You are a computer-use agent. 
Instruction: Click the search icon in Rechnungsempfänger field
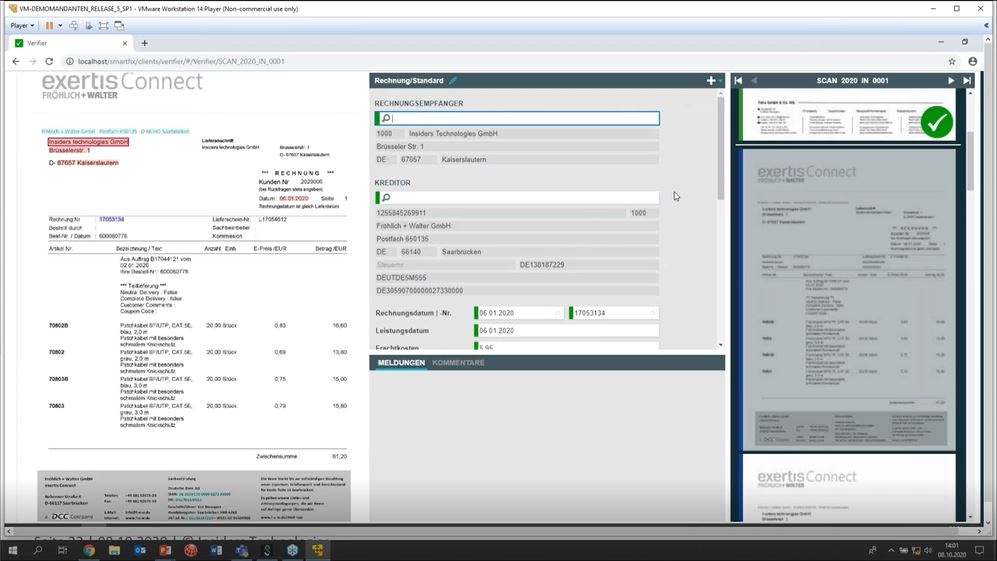386,119
